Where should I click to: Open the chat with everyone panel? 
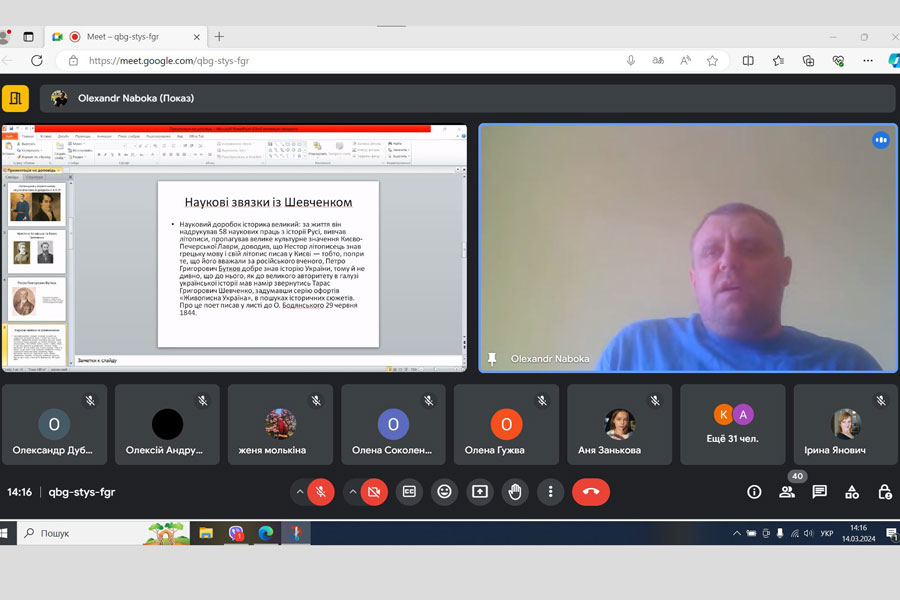(x=820, y=492)
